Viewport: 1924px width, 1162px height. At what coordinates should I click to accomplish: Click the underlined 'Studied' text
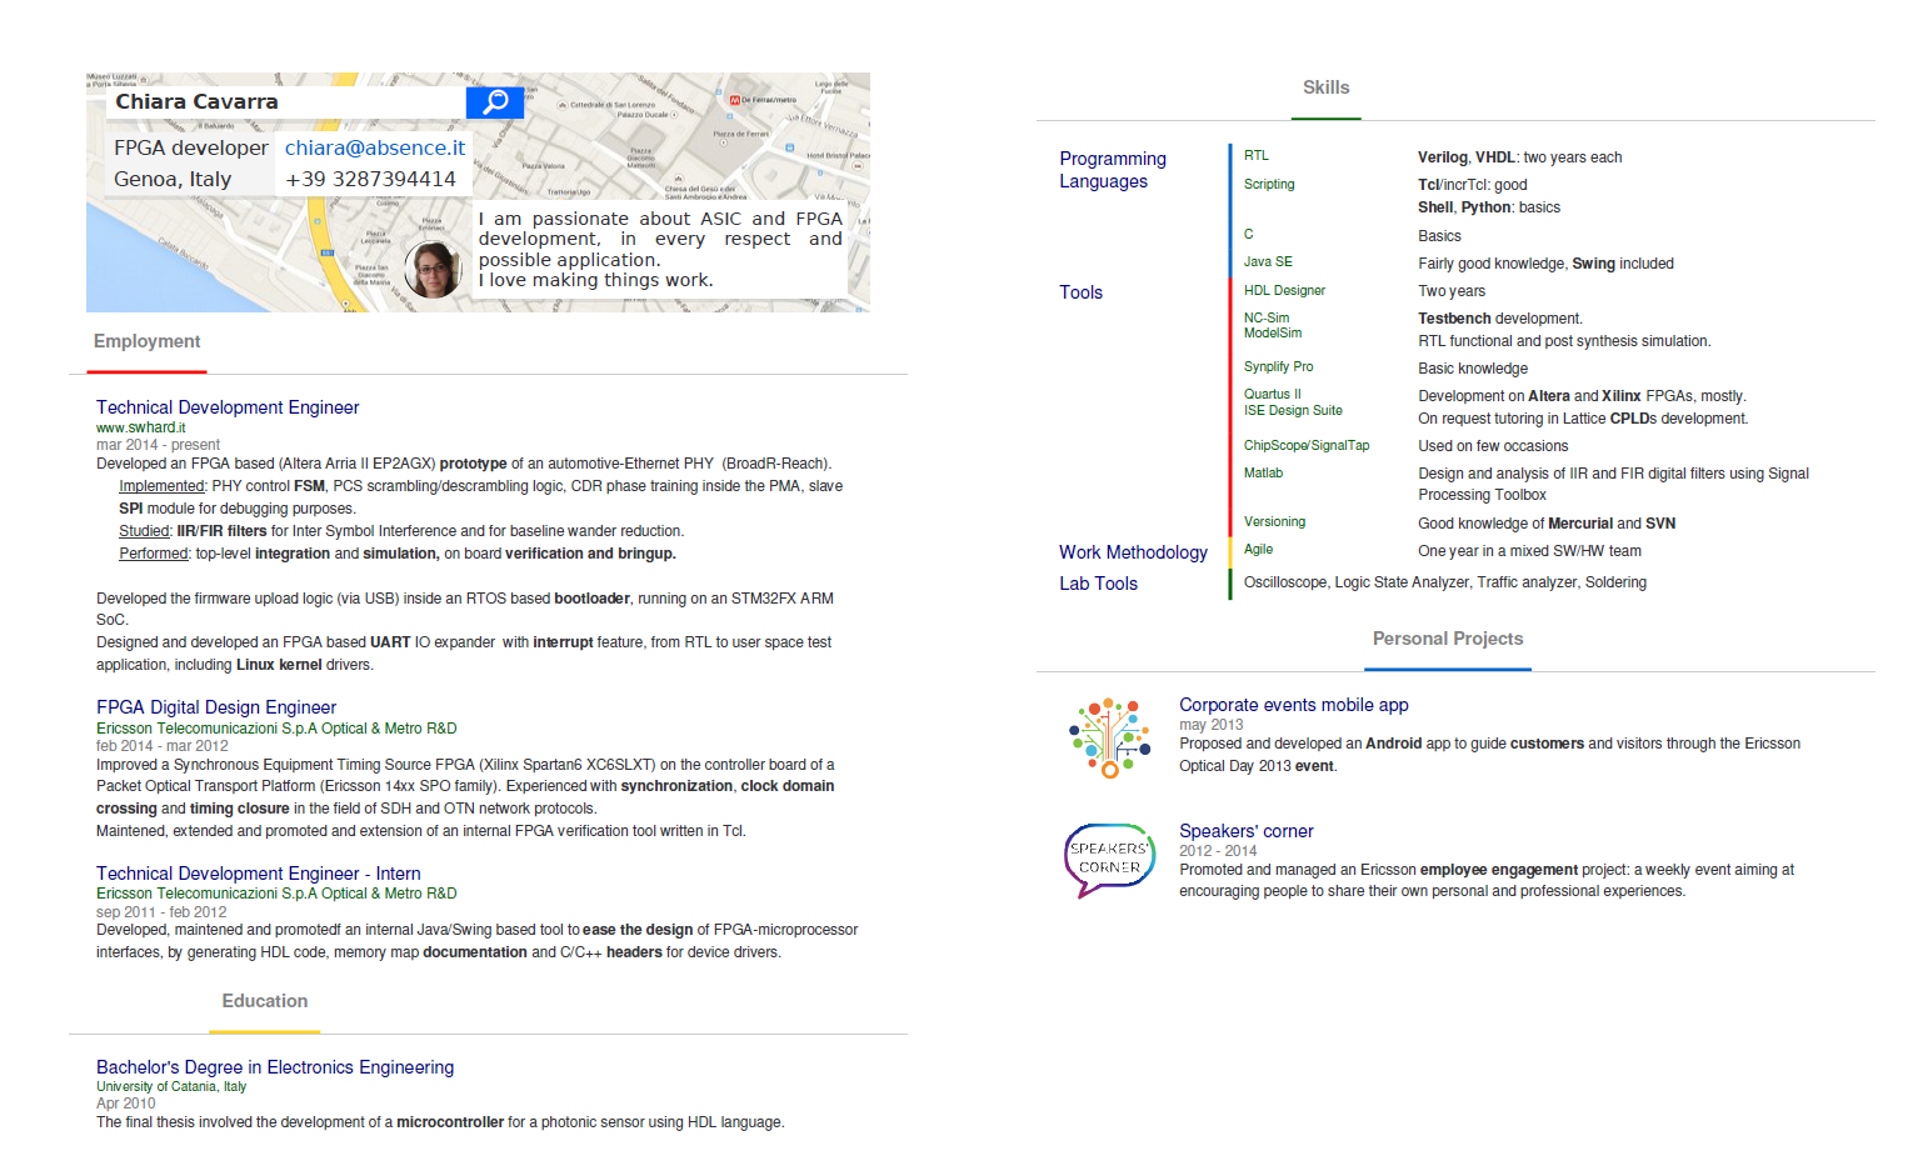144,531
